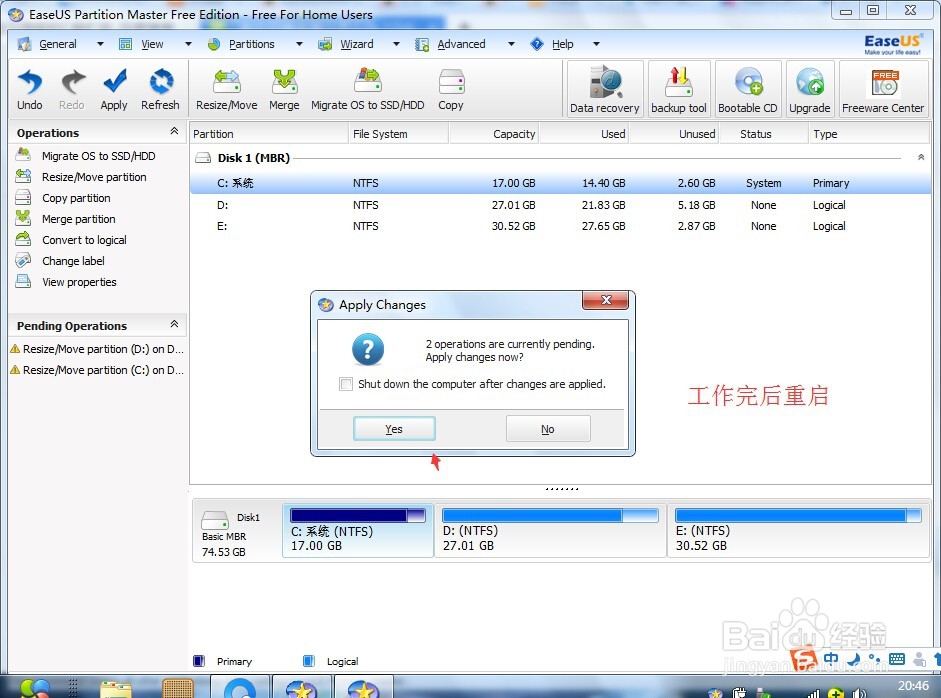The width and height of the screenshot is (941, 698).
Task: Select the C: partition row
Action: click(561, 183)
